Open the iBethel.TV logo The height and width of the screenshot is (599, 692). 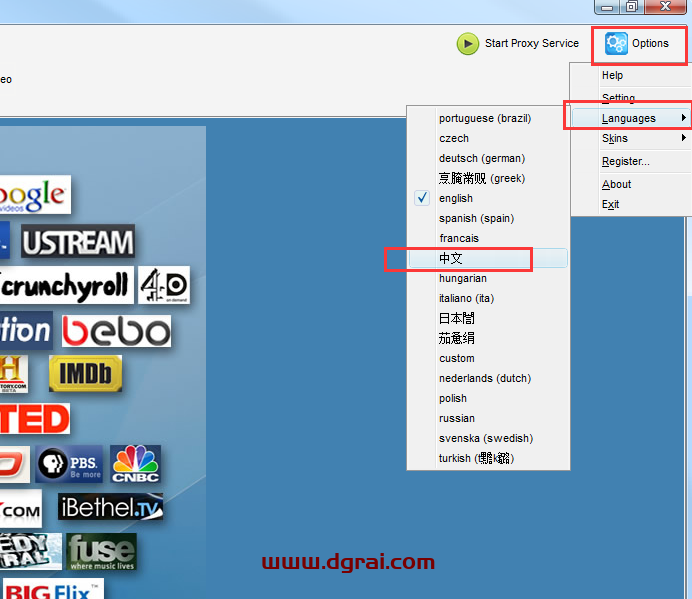point(110,508)
